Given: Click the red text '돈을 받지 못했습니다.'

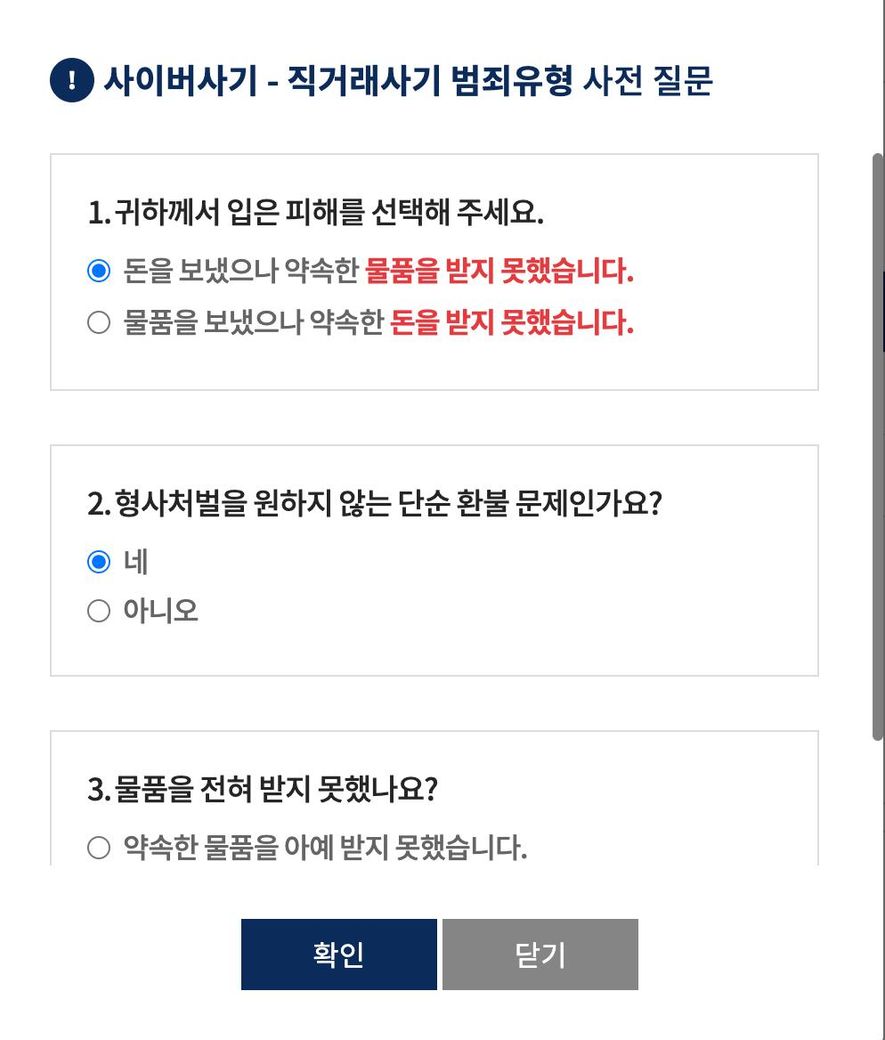Looking at the screenshot, I should coord(512,323).
